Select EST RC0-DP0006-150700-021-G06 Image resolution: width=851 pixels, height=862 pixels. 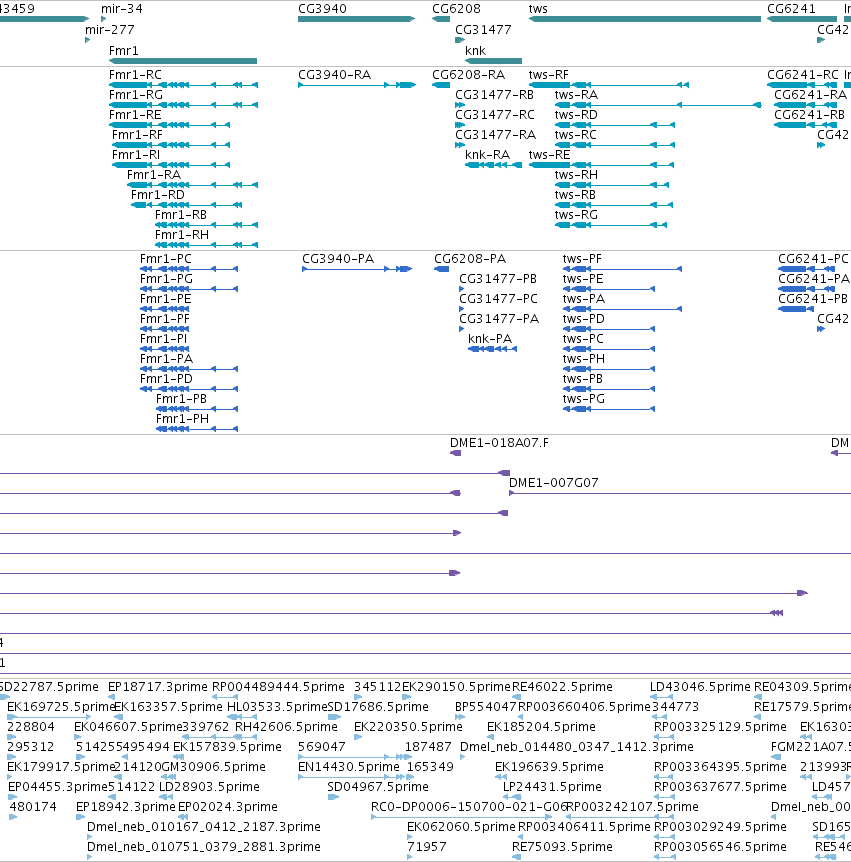click(469, 806)
